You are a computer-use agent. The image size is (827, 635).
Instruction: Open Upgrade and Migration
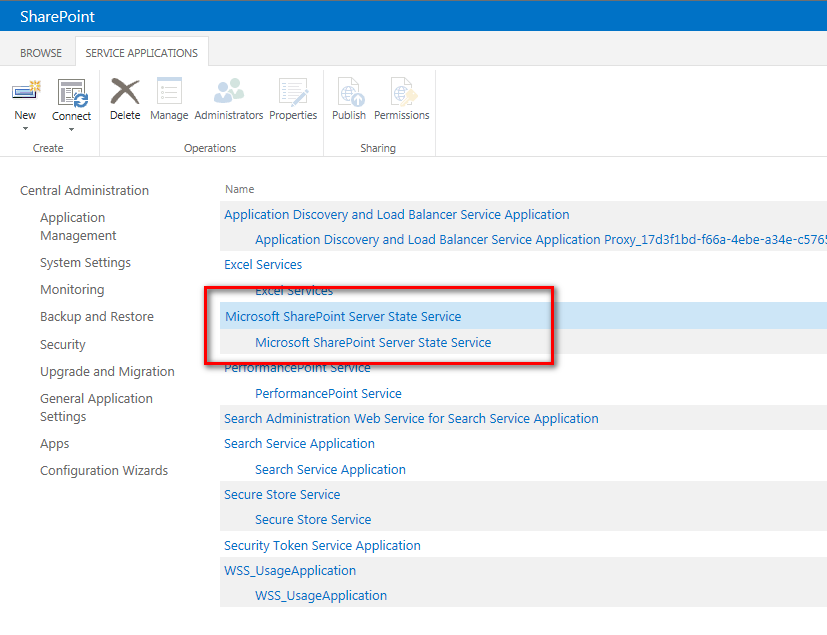tap(107, 371)
